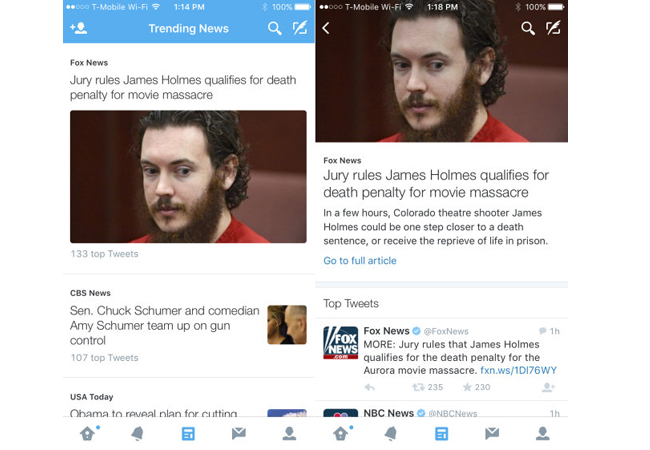Favorite the Fox News tweet showing 230
The height and width of the screenshot is (450, 650).
pyautogui.click(x=476, y=387)
